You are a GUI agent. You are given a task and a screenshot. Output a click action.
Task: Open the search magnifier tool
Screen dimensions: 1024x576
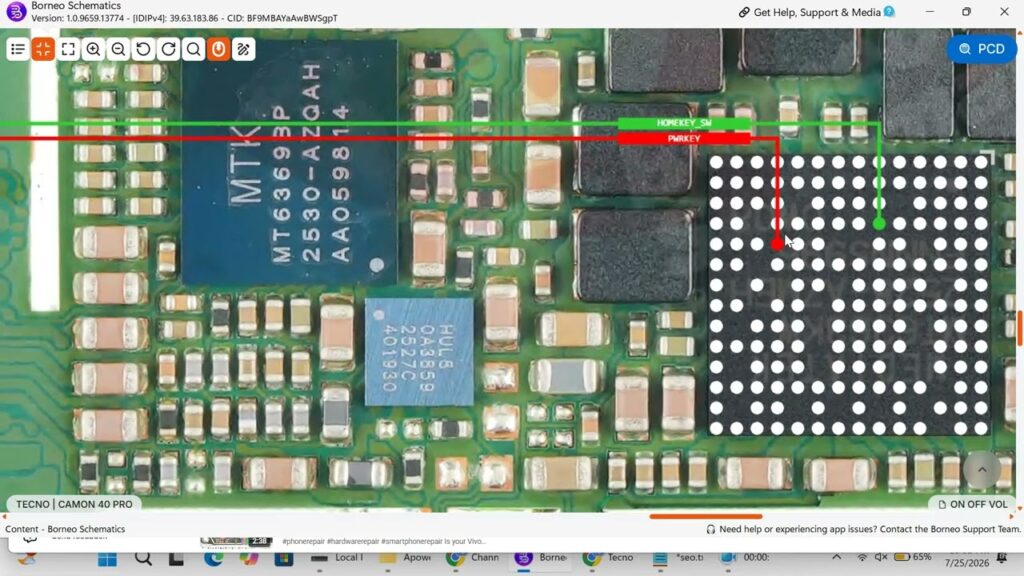193,49
